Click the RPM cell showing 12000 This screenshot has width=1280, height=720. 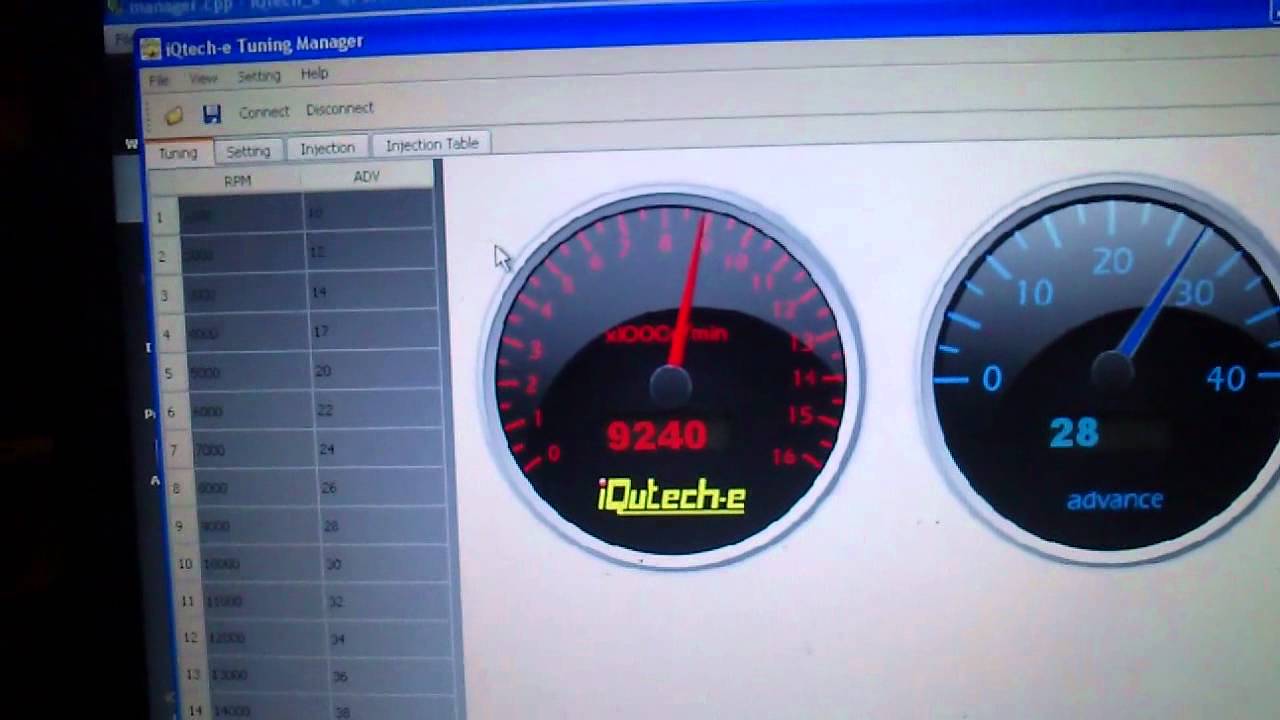266,638
